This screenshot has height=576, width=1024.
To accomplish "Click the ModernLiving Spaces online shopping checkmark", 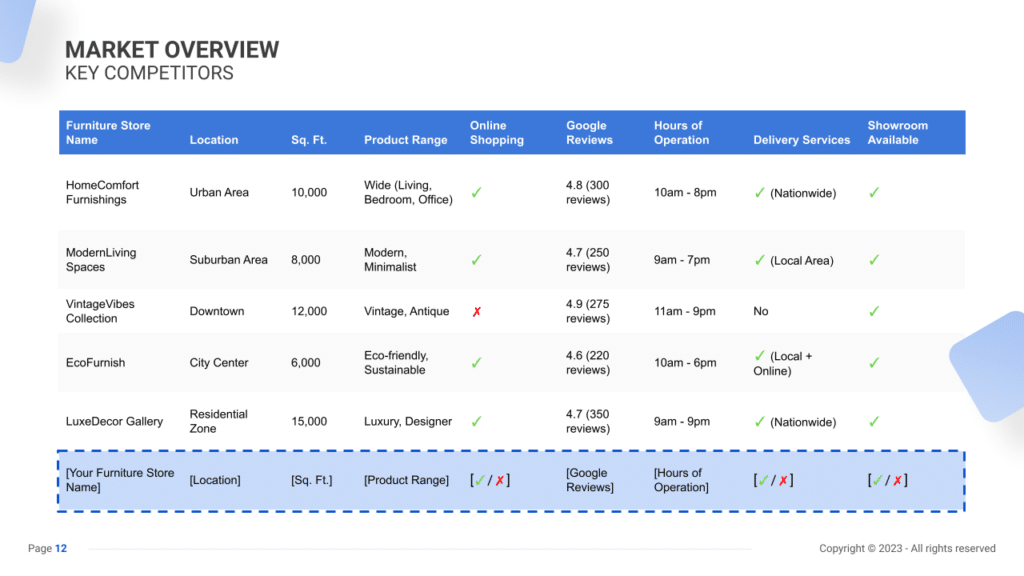I will tap(477, 260).
